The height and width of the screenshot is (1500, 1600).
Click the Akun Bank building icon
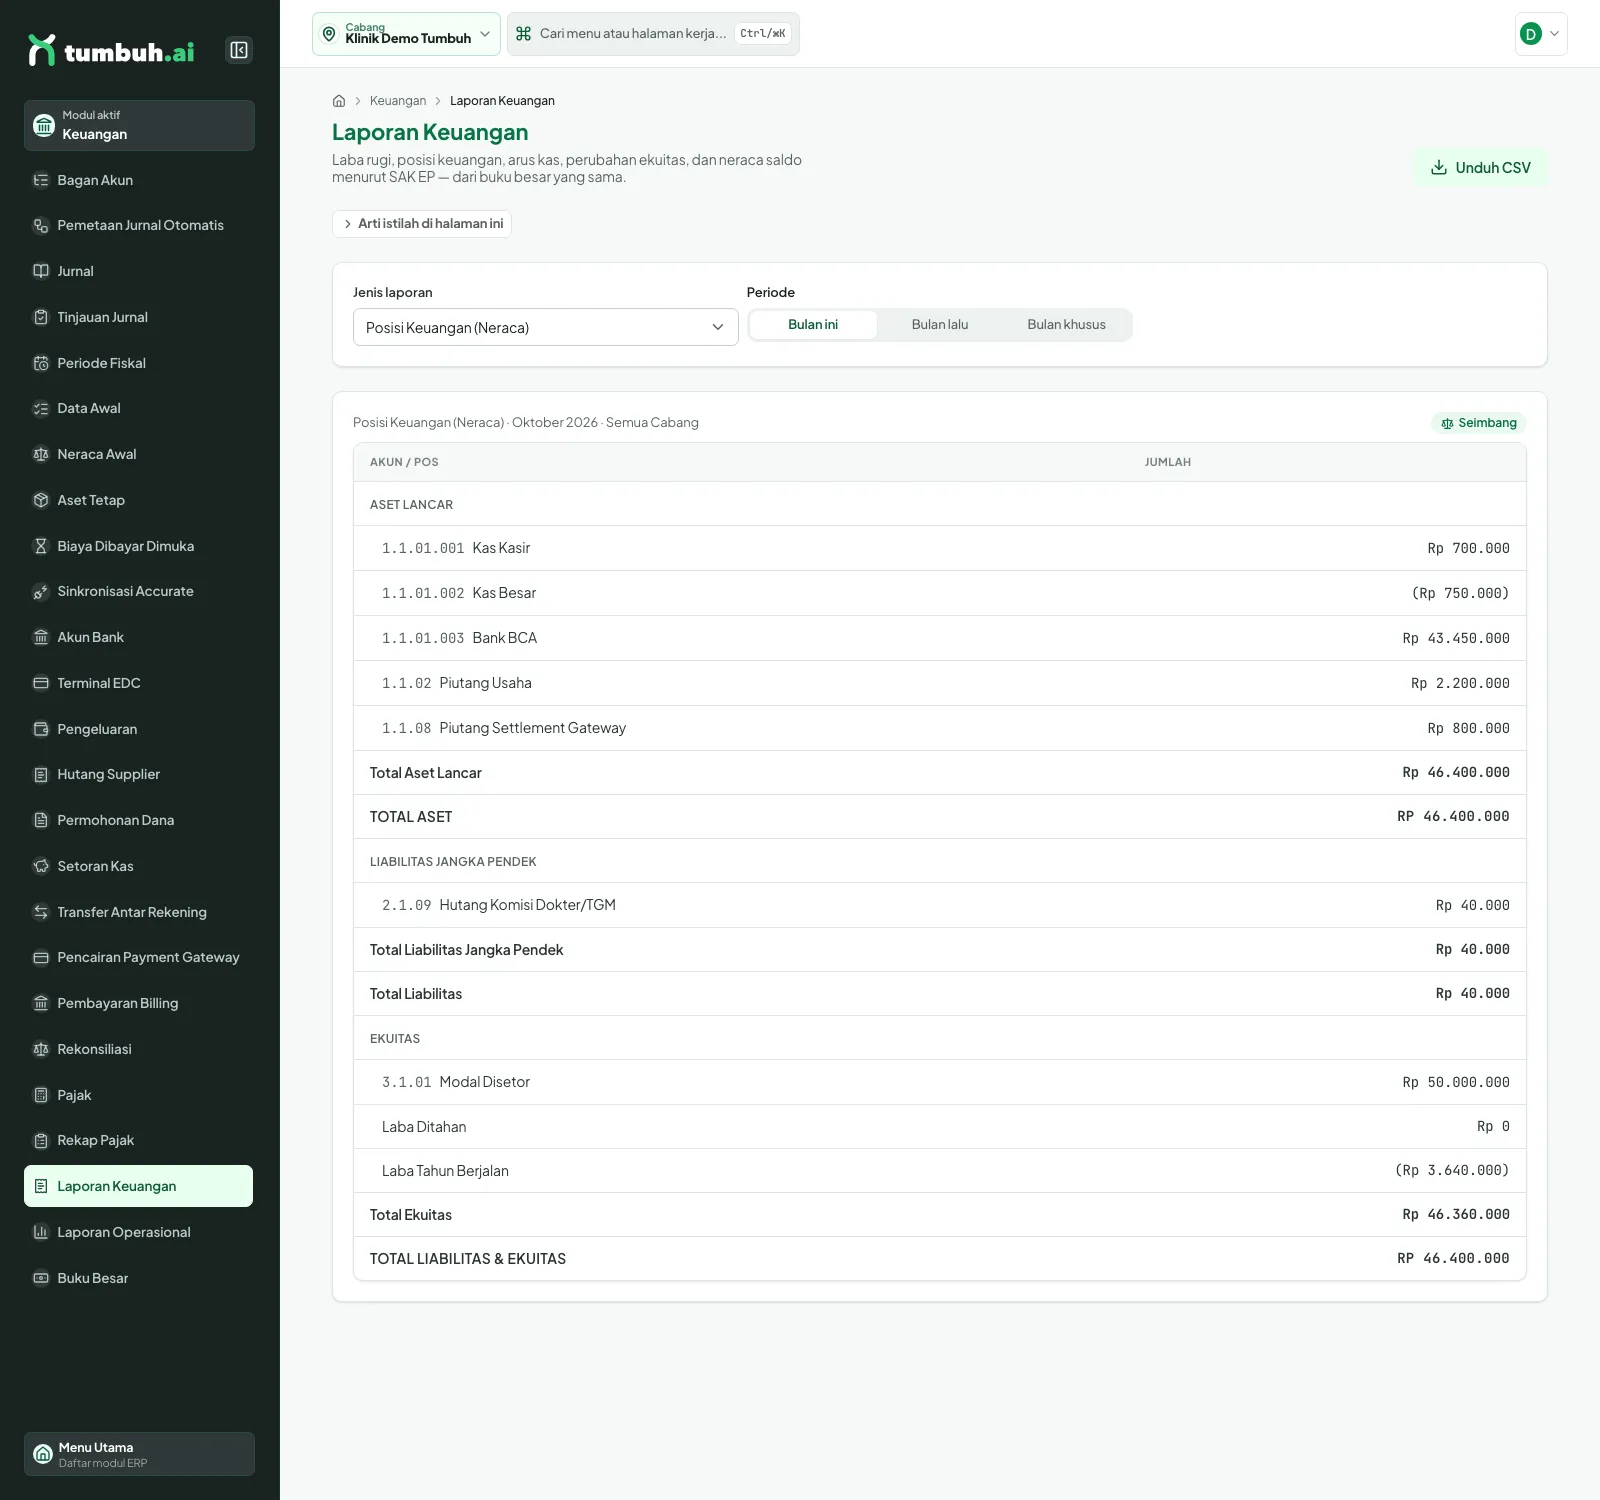(x=41, y=637)
